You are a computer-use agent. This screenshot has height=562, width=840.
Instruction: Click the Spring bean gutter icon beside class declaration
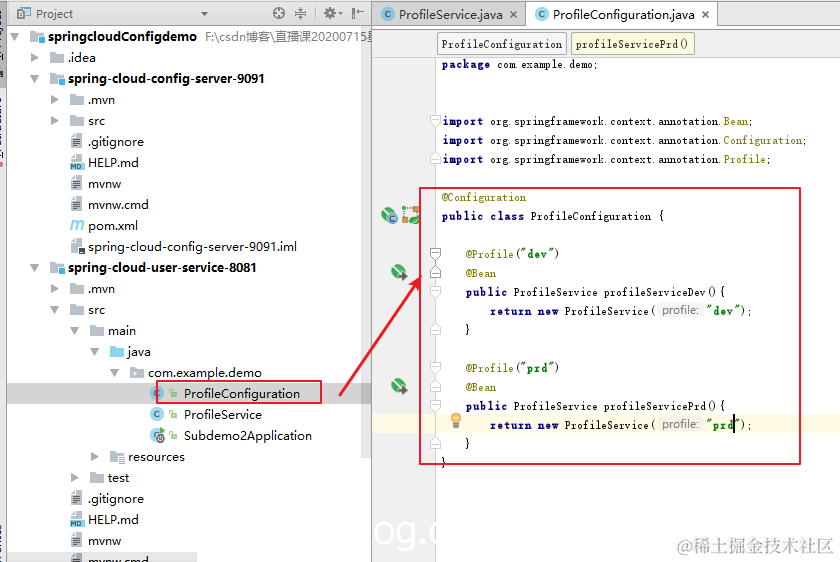[389, 215]
